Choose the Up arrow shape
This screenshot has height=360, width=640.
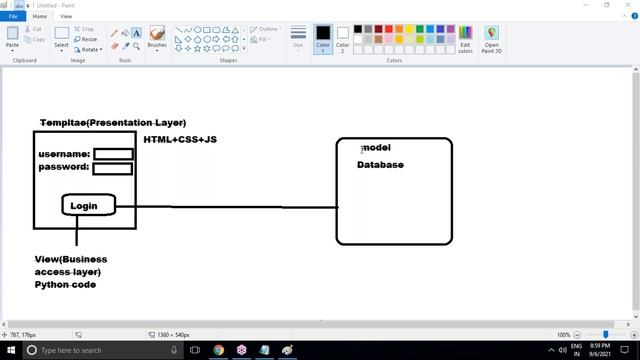coord(235,40)
